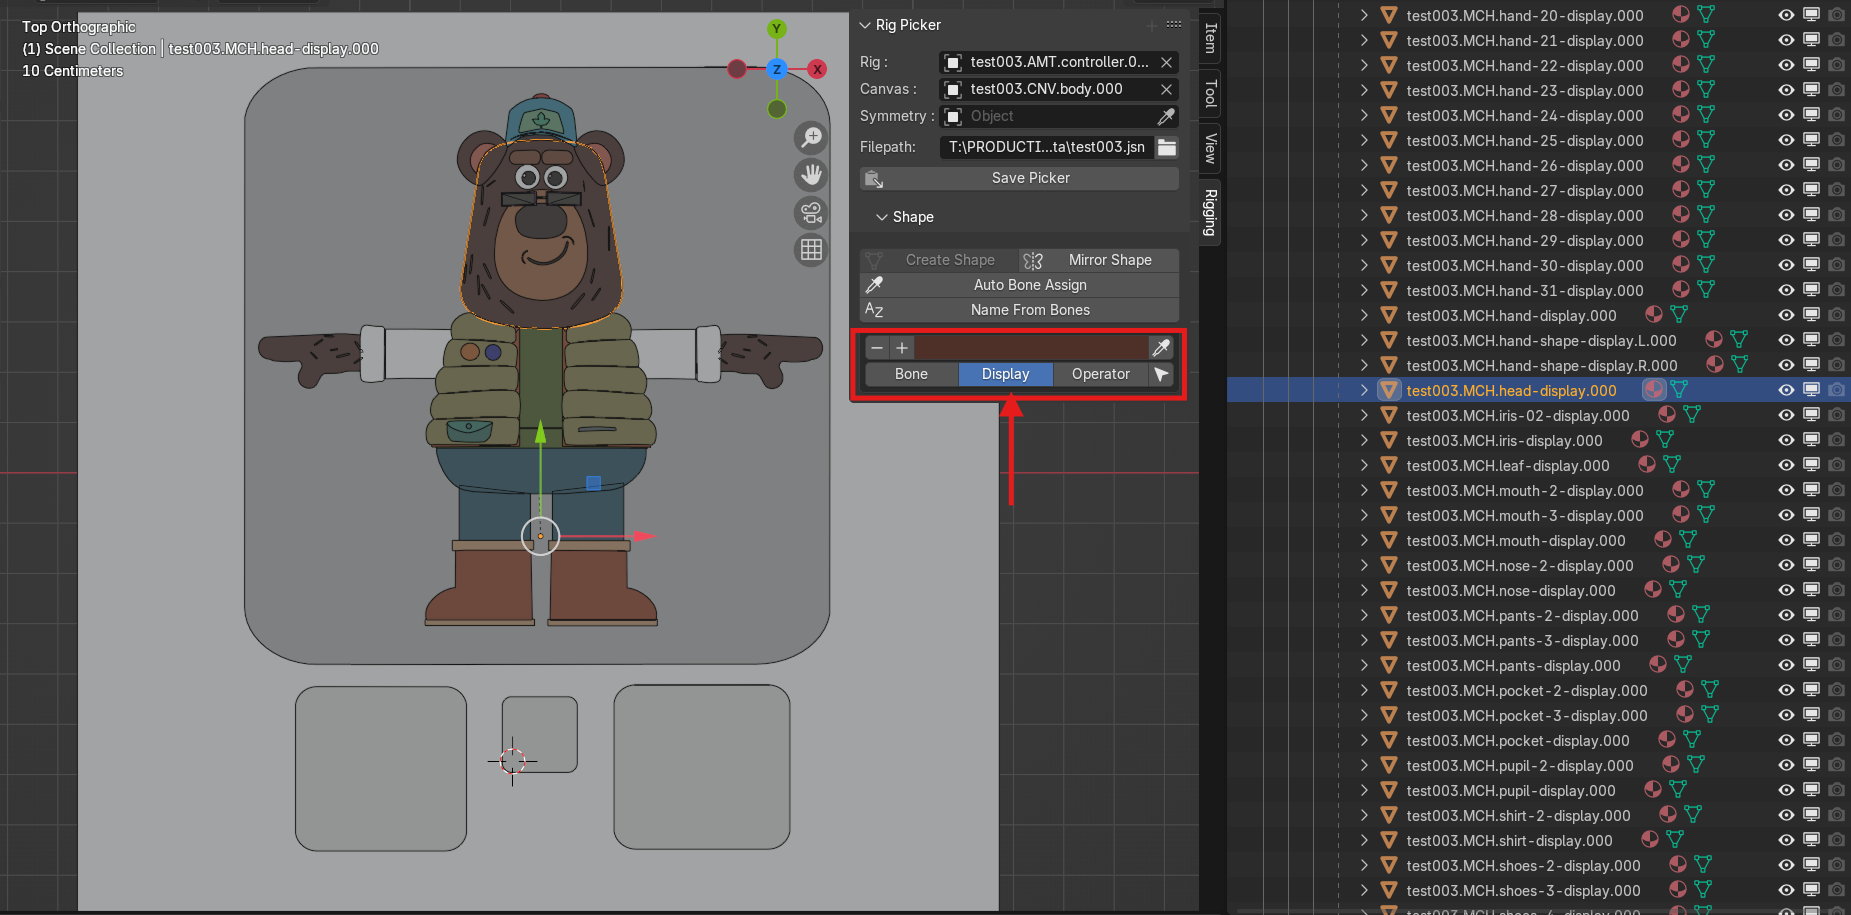Click the plus icon above Bone tab

(902, 348)
